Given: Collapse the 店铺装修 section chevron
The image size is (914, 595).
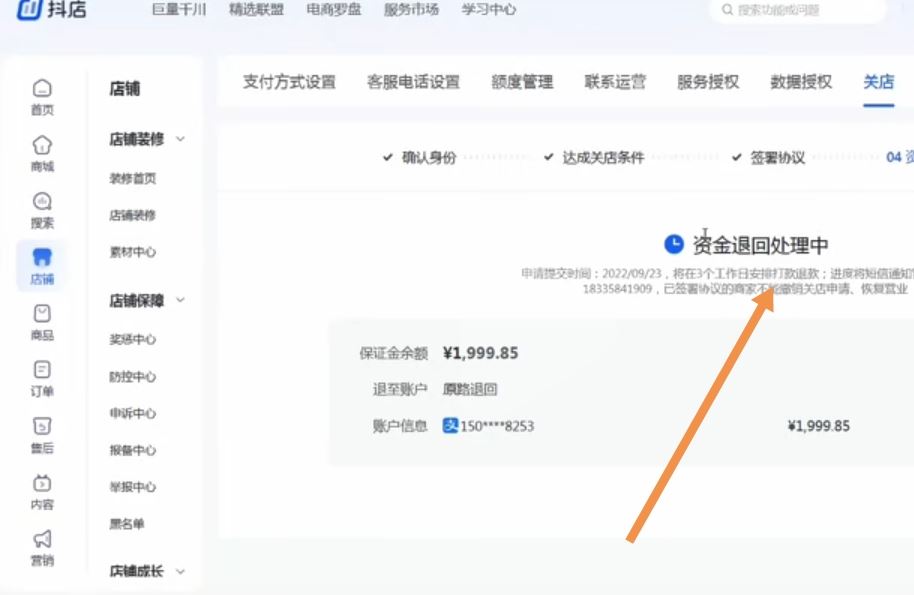Looking at the screenshot, I should [x=180, y=139].
